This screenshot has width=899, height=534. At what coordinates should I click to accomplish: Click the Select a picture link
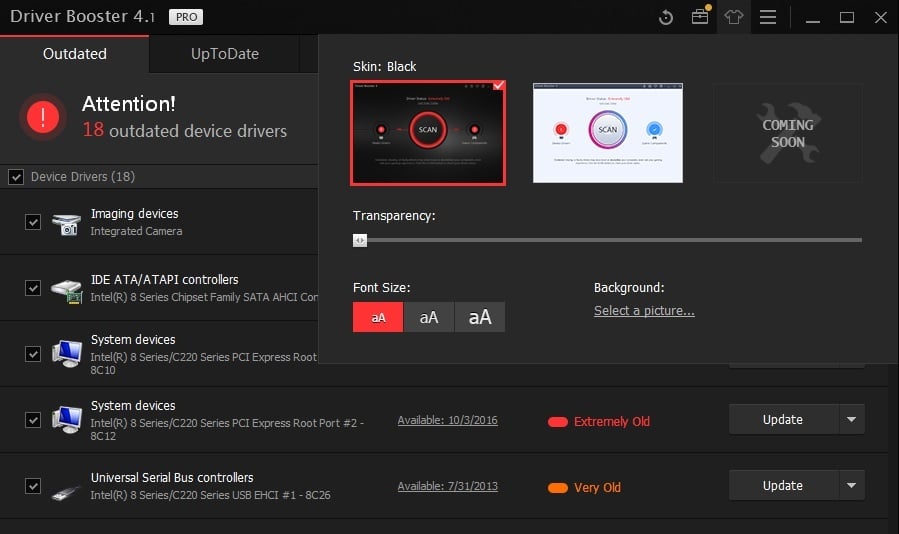pos(644,311)
